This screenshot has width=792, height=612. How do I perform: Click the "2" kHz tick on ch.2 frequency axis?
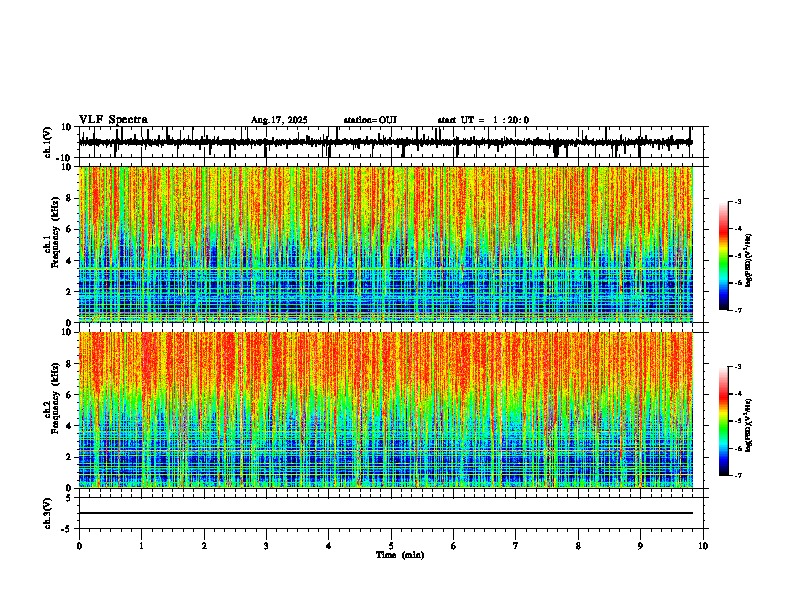coord(69,457)
